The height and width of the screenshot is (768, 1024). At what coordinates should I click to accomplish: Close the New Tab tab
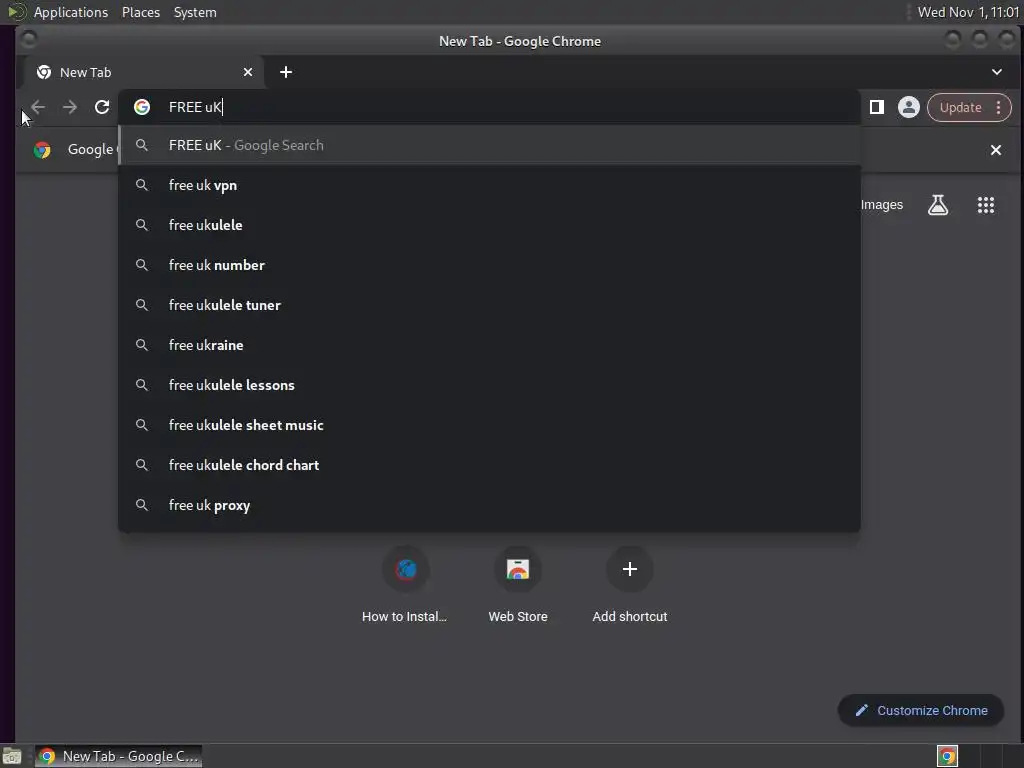coord(248,72)
